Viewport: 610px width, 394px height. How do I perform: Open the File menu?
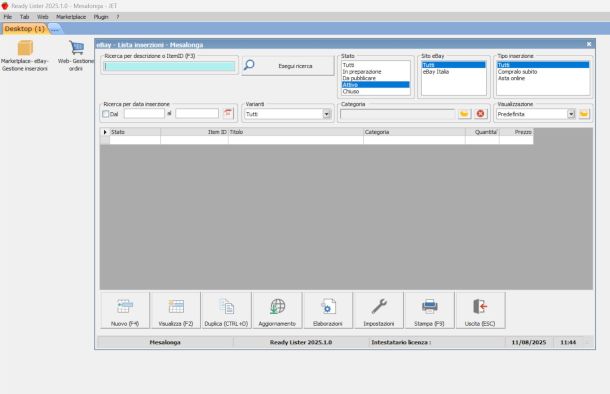pos(8,17)
